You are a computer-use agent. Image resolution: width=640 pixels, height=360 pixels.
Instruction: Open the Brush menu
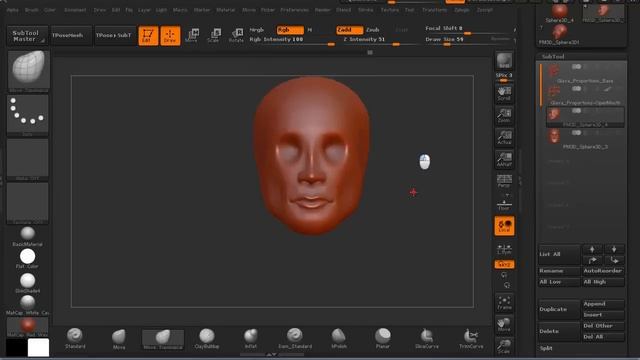31,10
